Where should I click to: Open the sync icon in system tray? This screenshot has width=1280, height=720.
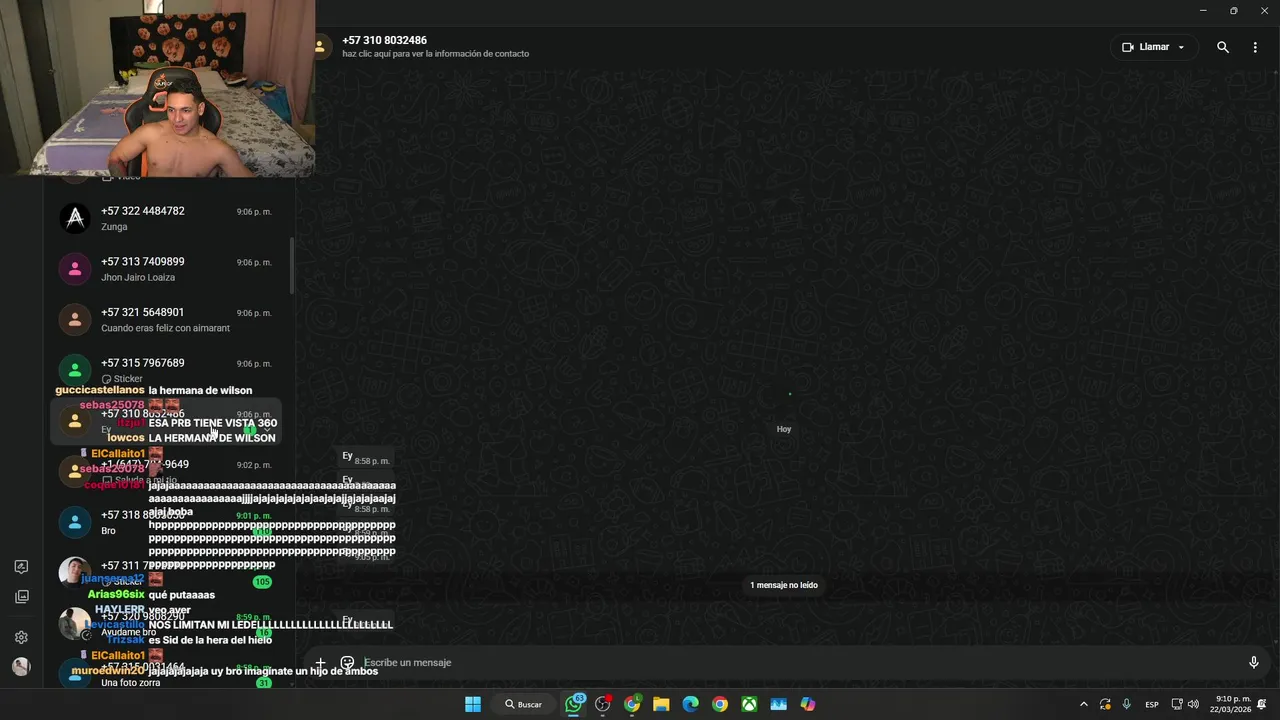pyautogui.click(x=1105, y=704)
